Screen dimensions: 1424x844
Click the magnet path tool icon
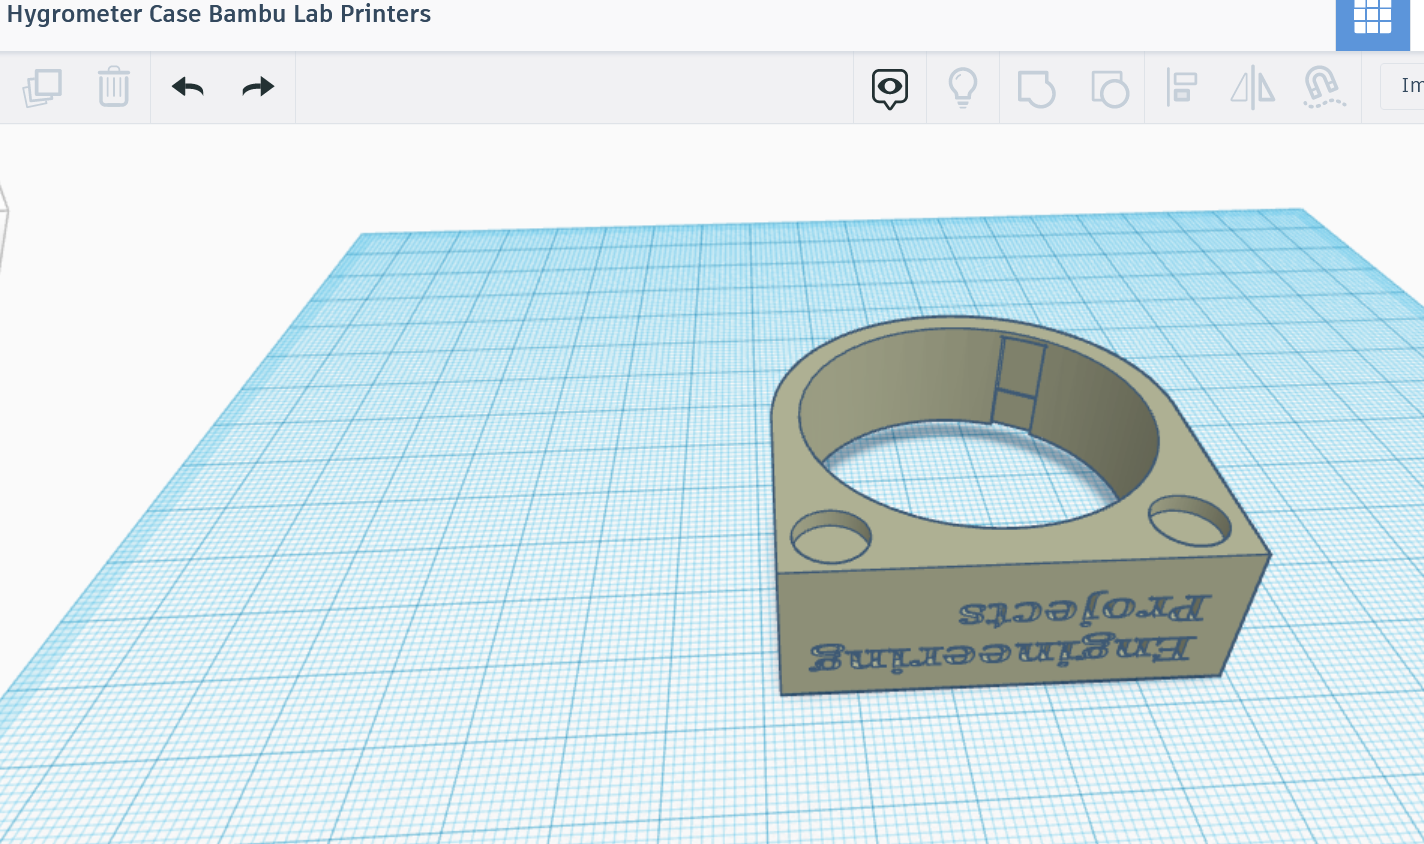tap(1324, 87)
